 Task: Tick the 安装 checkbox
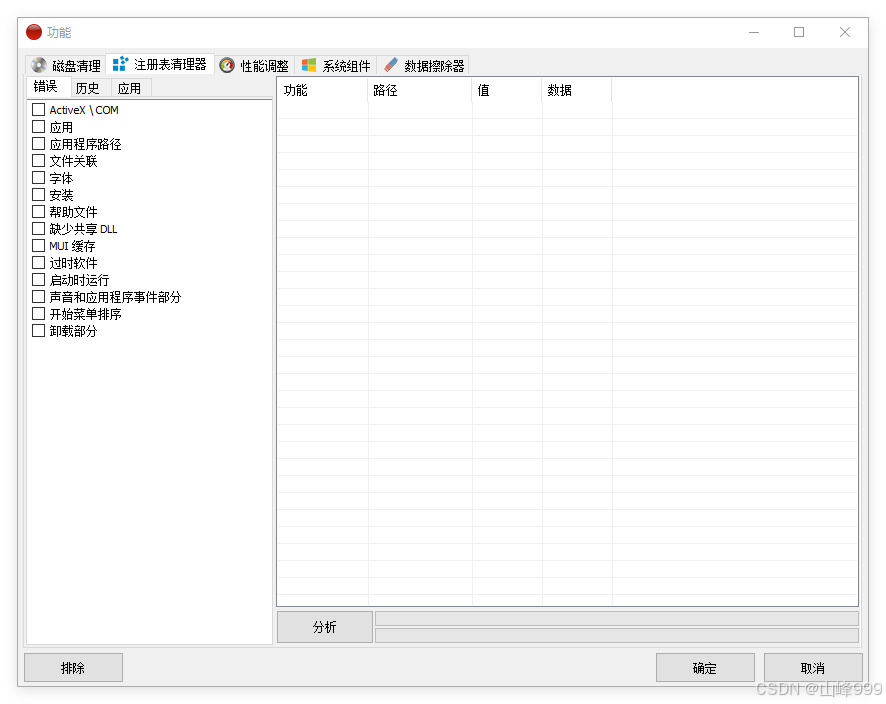(x=38, y=194)
